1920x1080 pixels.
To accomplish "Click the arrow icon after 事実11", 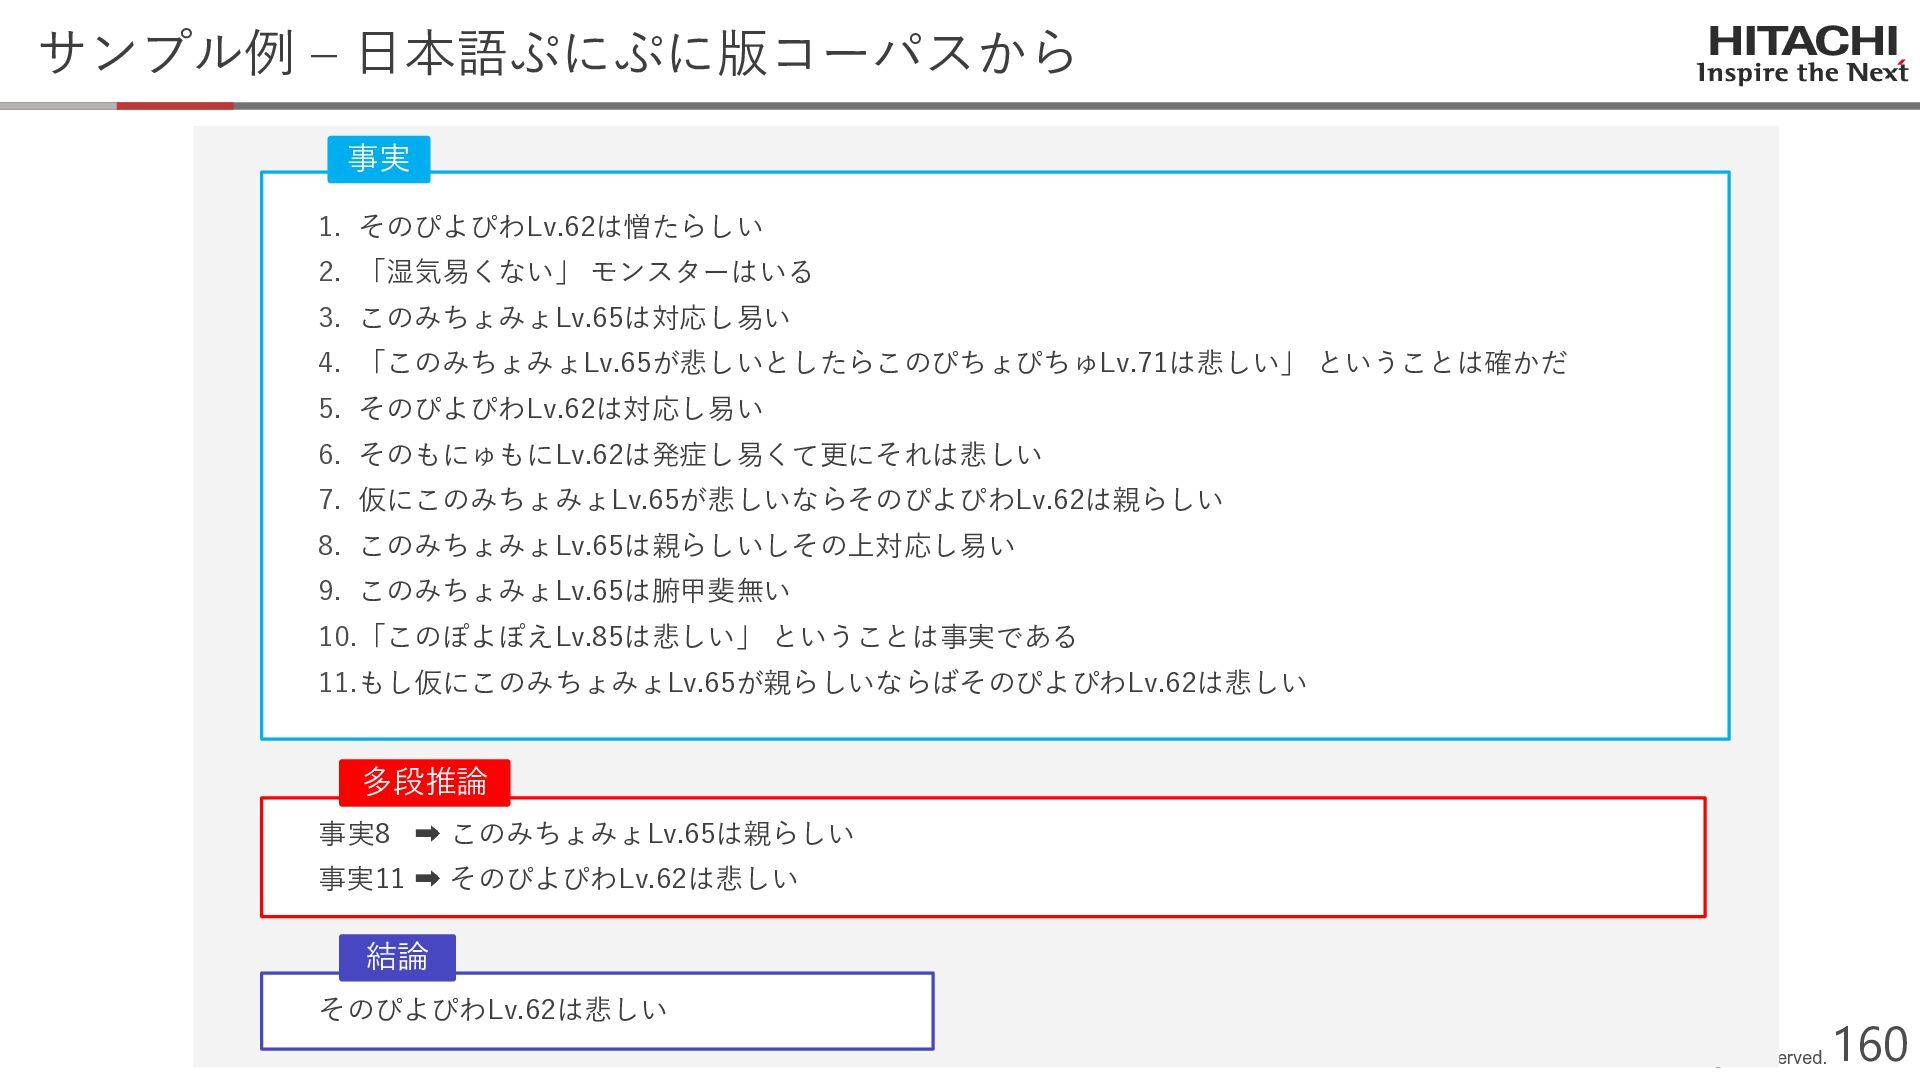I will [x=427, y=878].
